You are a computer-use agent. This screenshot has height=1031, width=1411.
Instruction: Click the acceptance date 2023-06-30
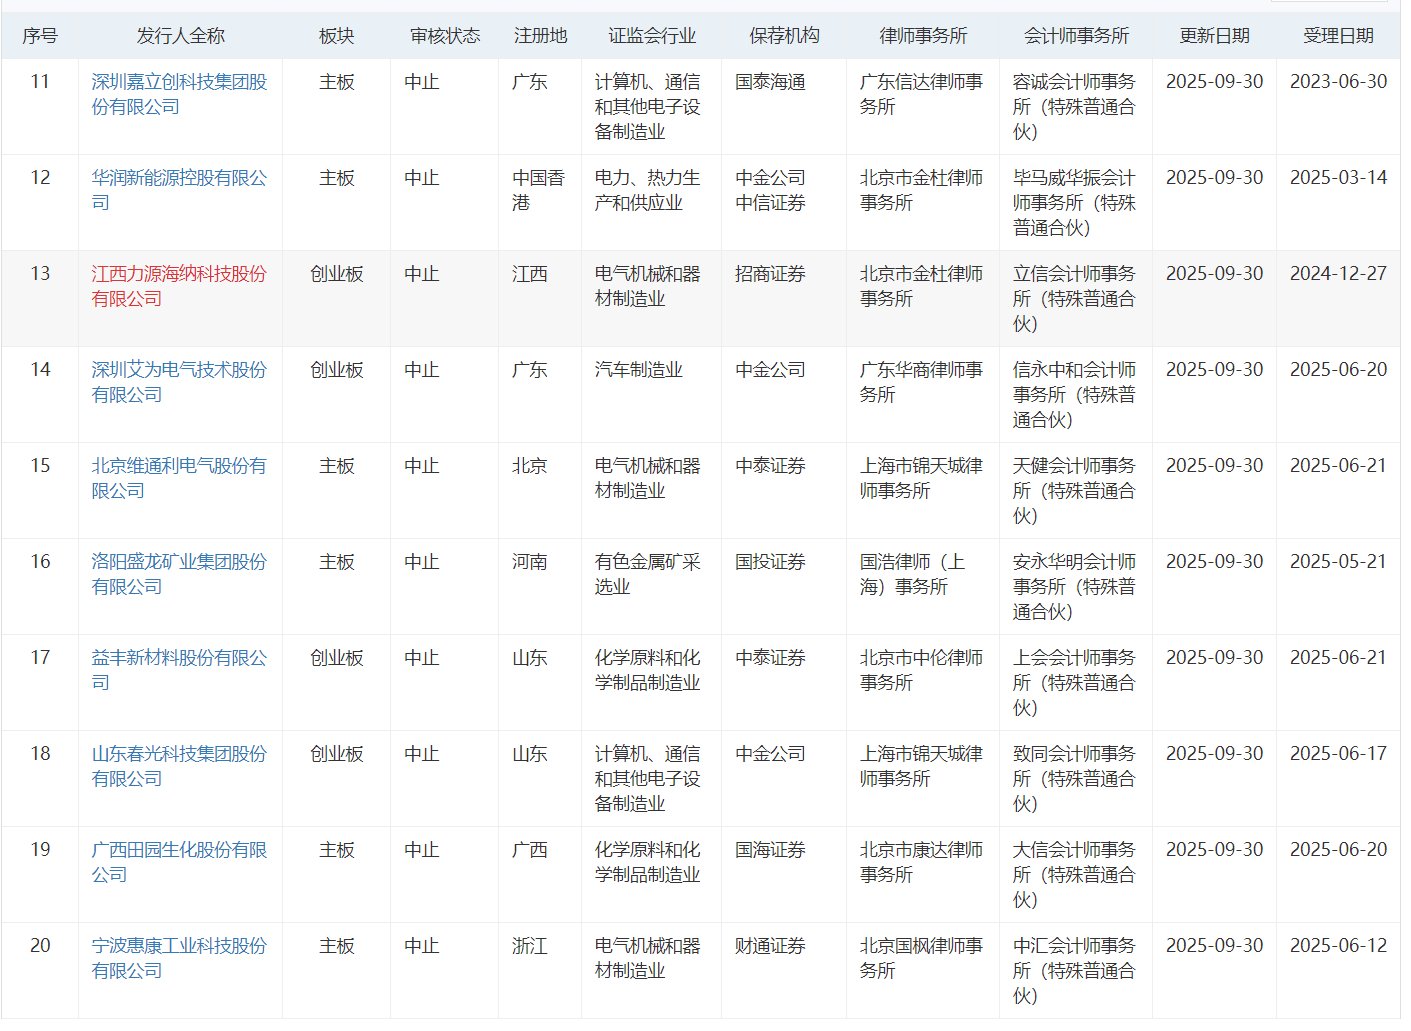[1339, 82]
